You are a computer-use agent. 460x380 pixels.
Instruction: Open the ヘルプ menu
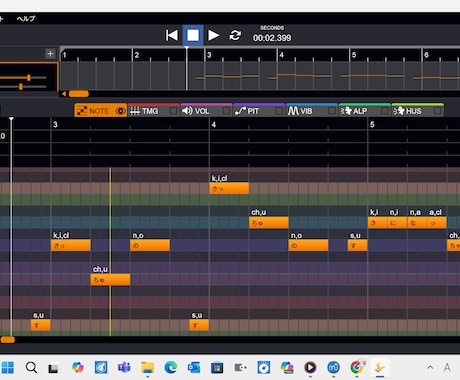pyautogui.click(x=26, y=19)
